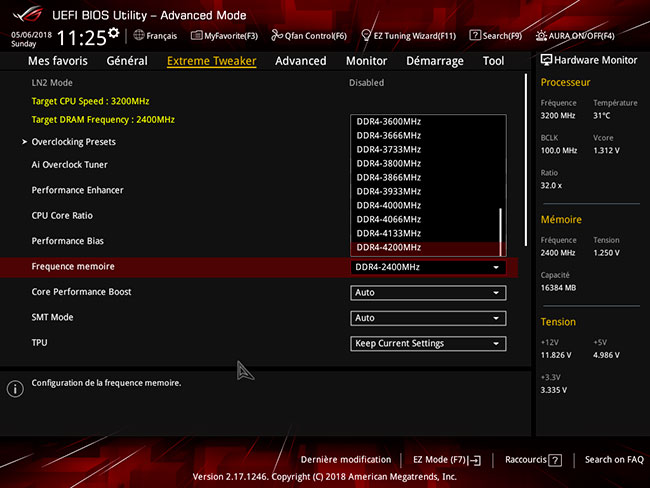Open the Monitor tab
Screen dimensions: 650x488
(366, 61)
